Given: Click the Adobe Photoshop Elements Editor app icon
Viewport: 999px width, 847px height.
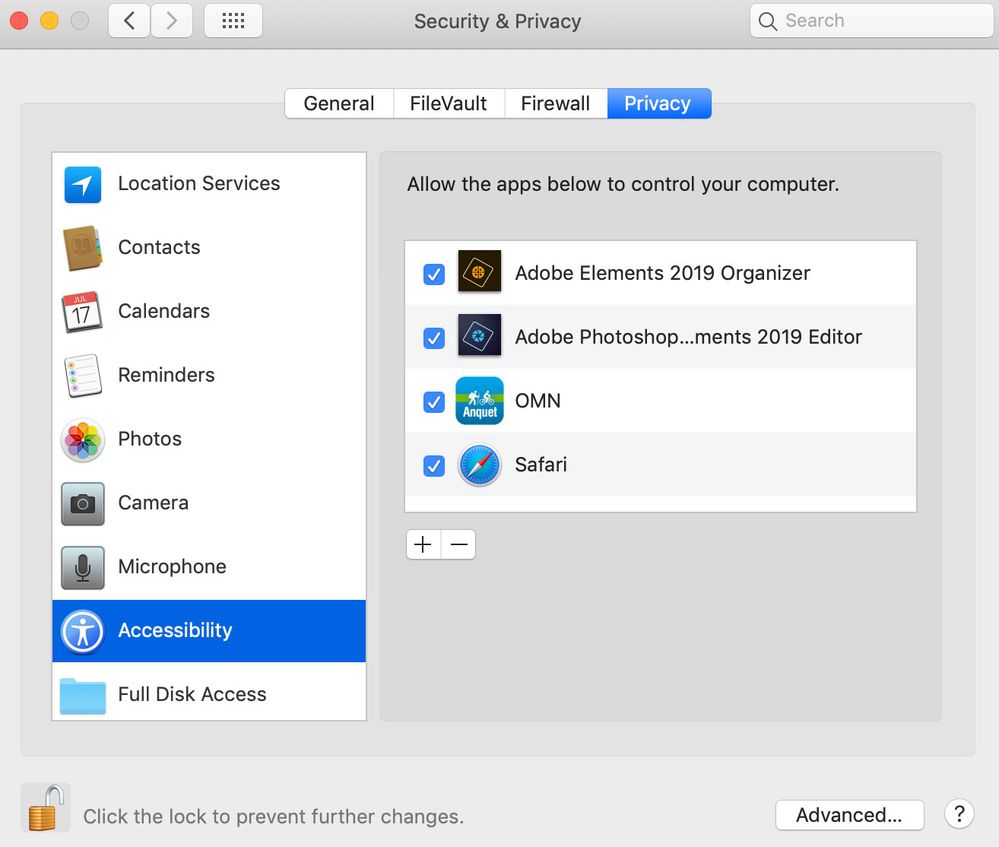Looking at the screenshot, I should coord(479,335).
